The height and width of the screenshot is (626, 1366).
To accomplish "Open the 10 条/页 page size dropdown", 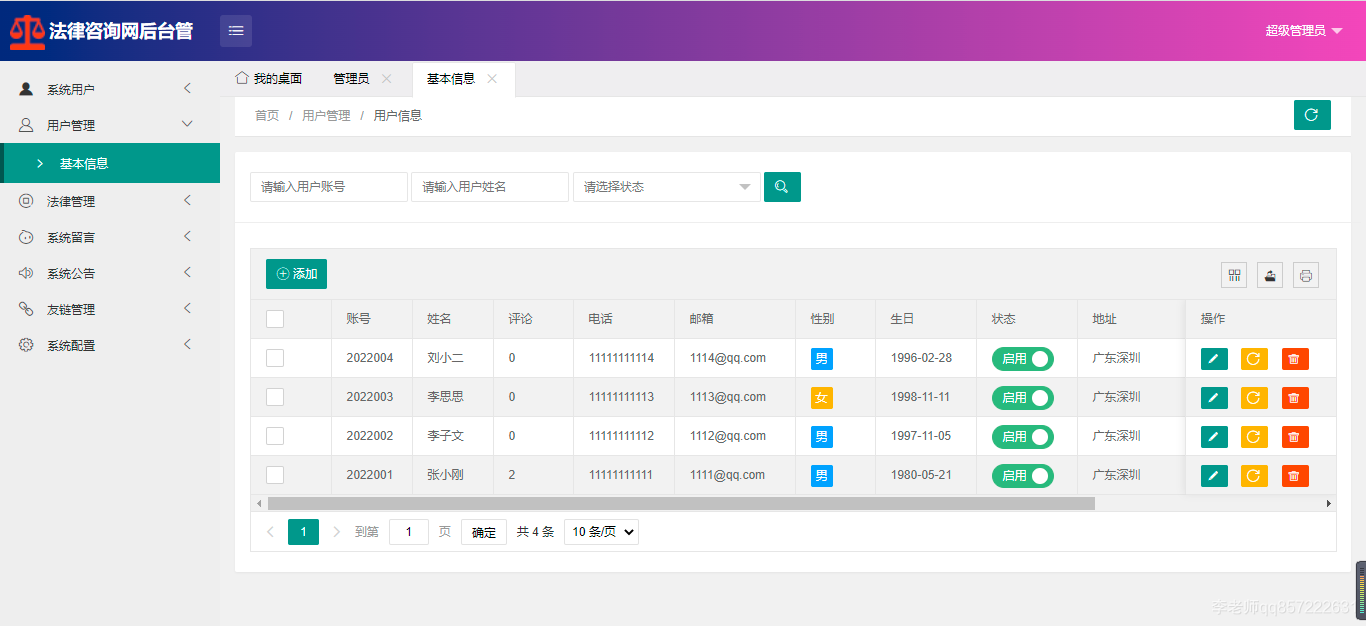I will pyautogui.click(x=601, y=532).
